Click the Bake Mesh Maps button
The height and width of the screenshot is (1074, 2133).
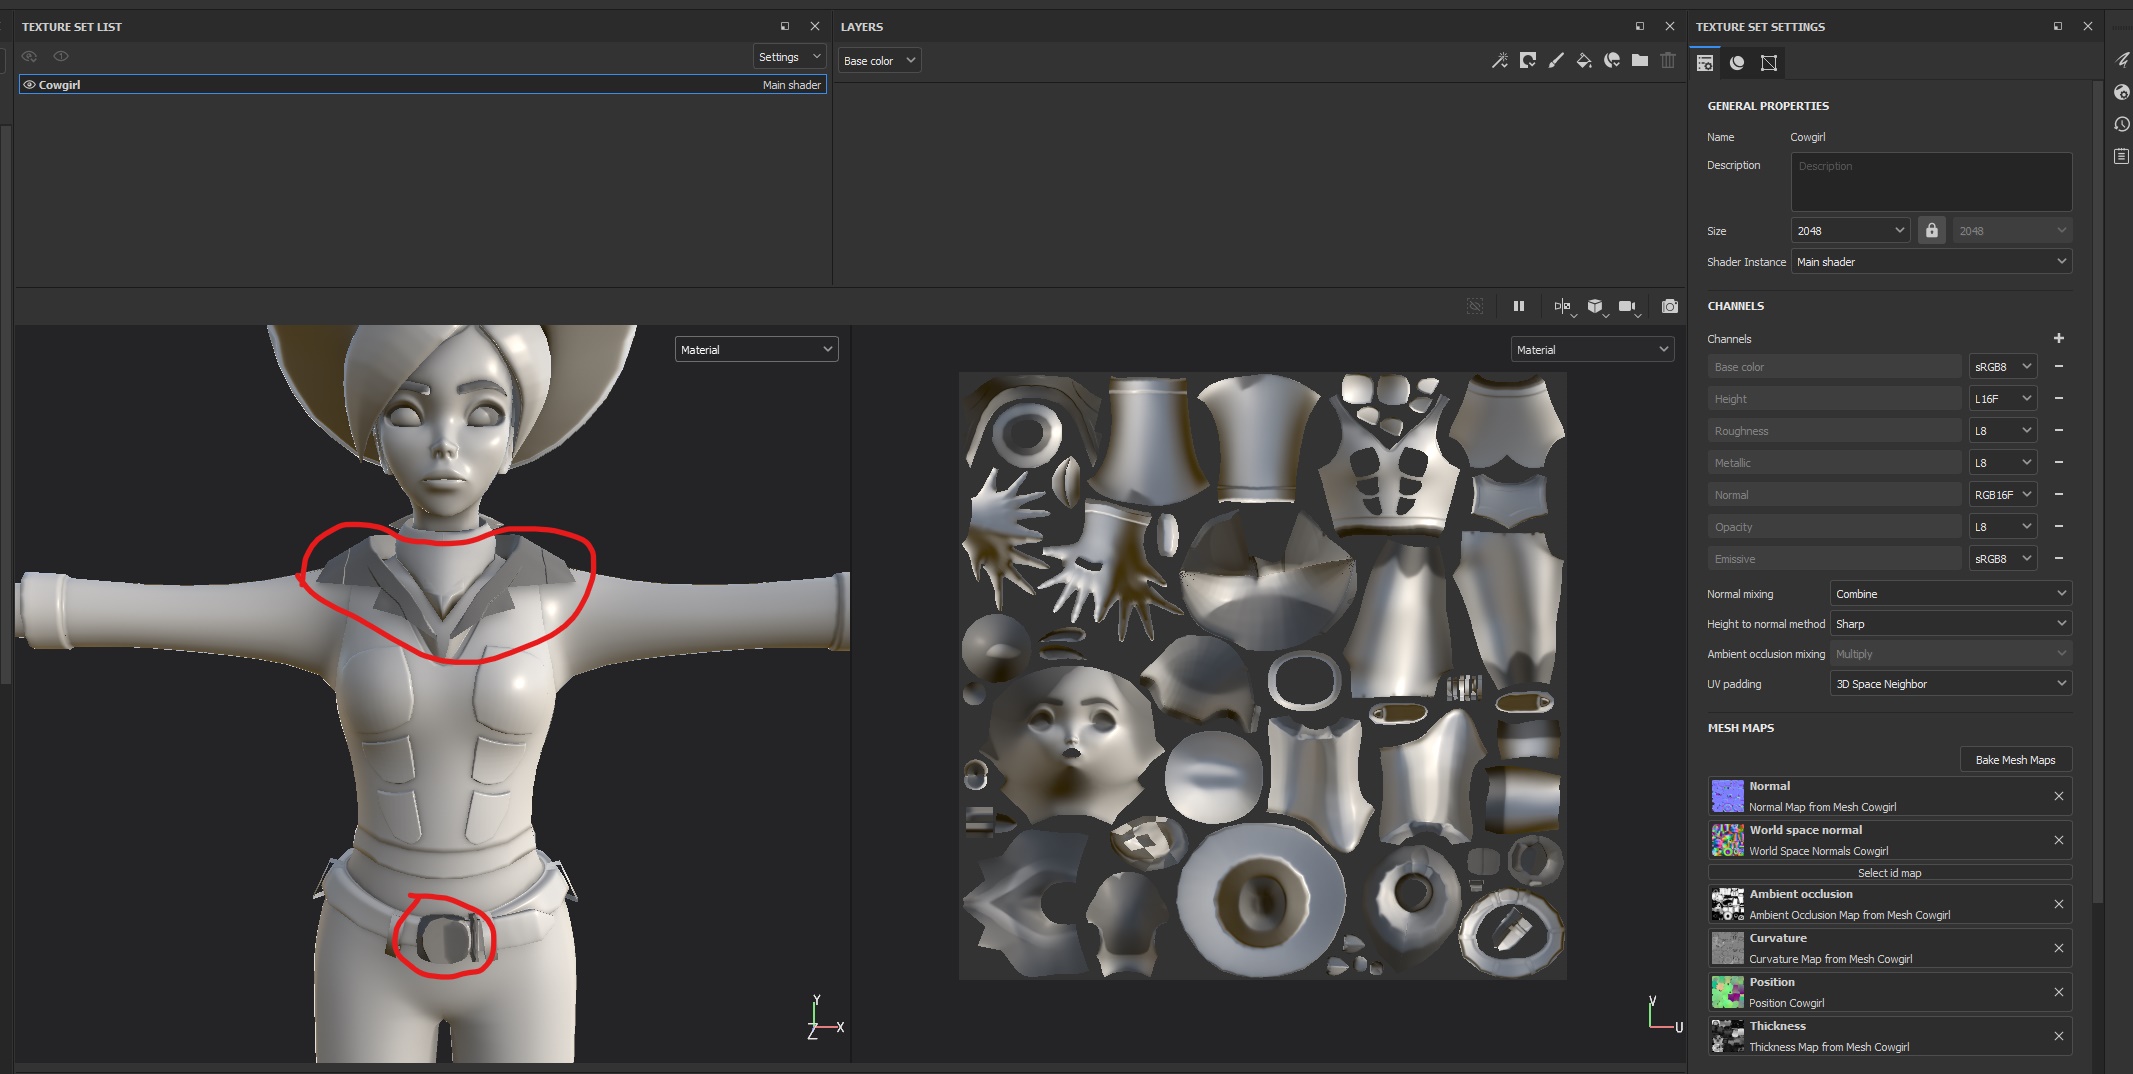click(2015, 759)
